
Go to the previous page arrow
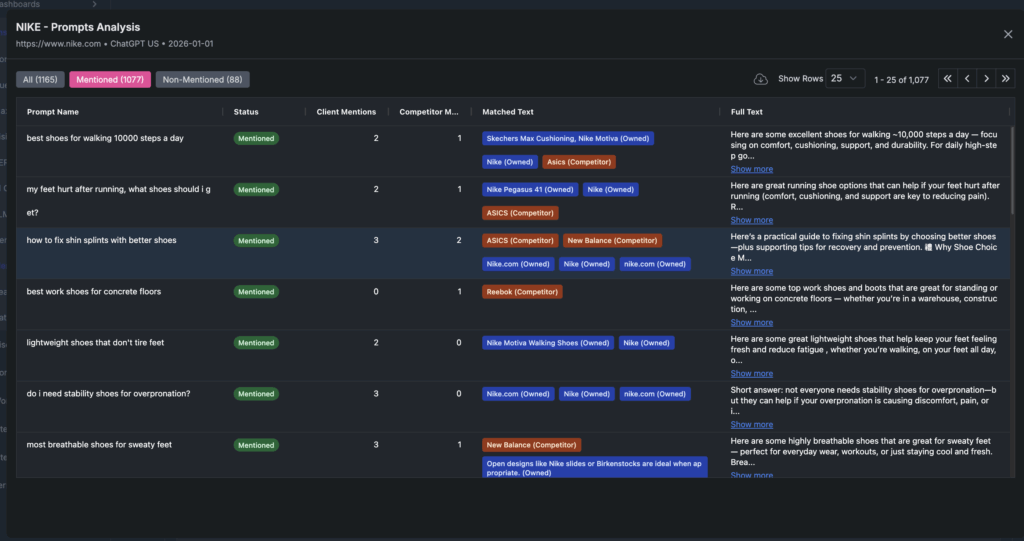pos(967,79)
